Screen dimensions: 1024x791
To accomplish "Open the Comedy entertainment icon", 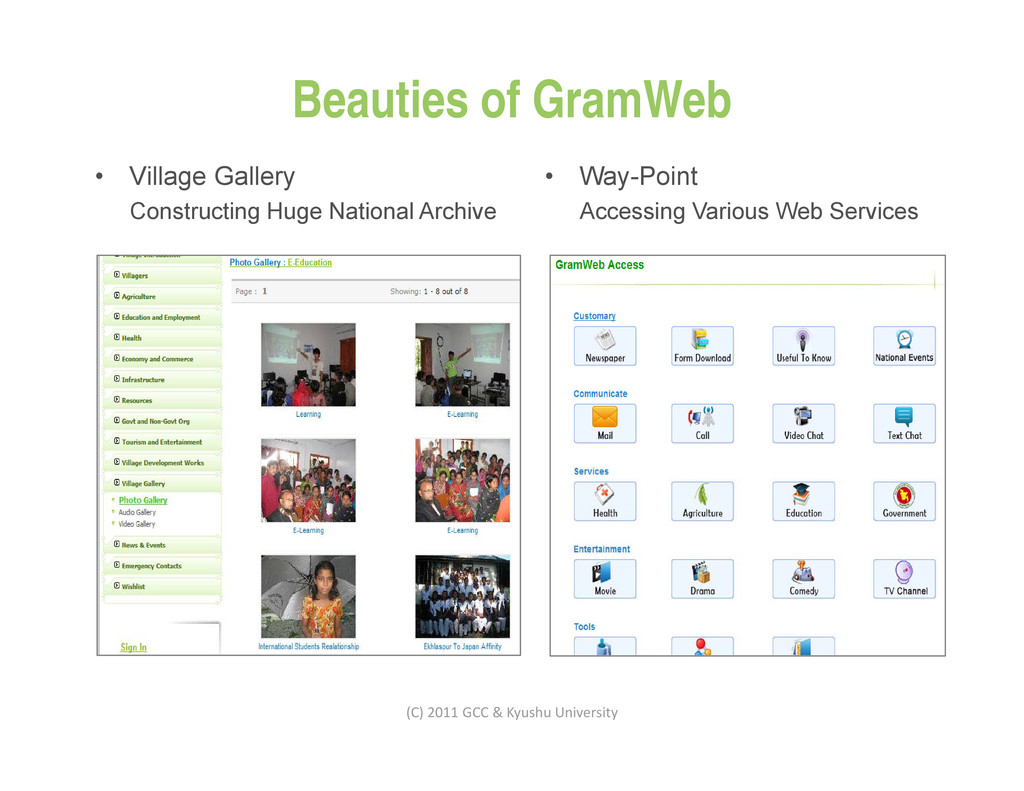I will [803, 579].
